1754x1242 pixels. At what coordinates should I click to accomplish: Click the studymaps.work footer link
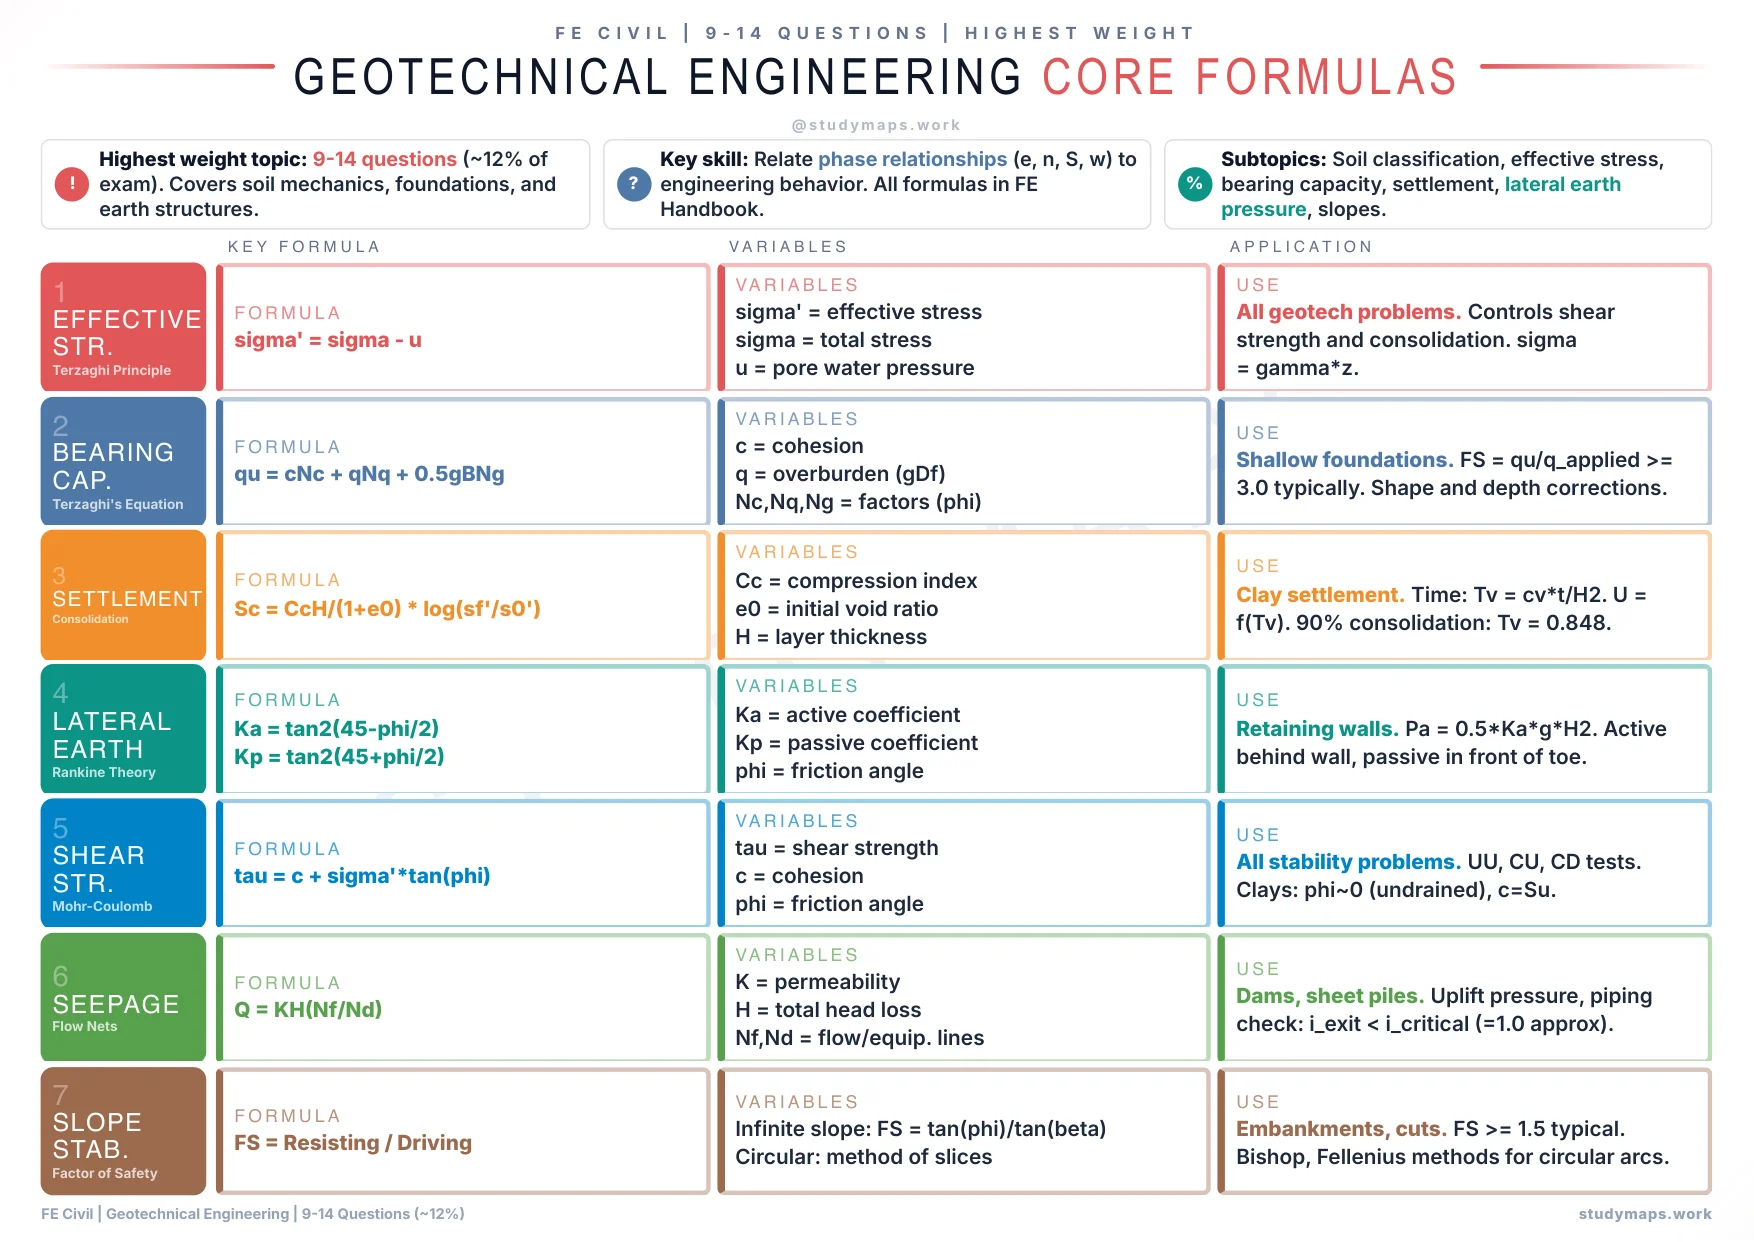tap(1644, 1214)
